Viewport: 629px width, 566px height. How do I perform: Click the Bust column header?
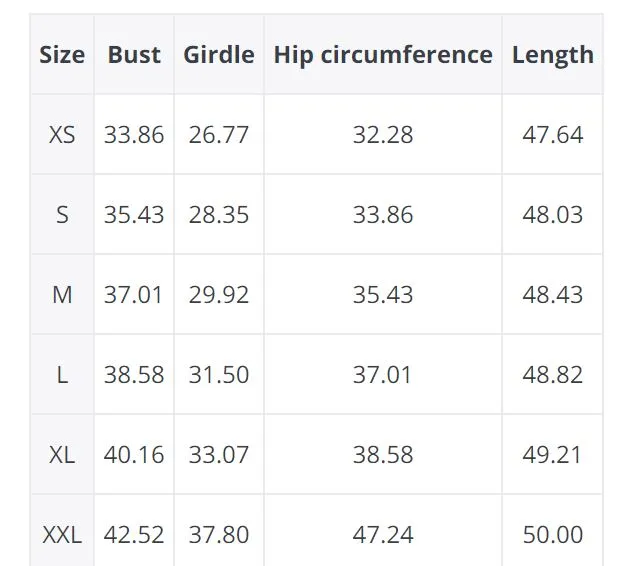(134, 55)
